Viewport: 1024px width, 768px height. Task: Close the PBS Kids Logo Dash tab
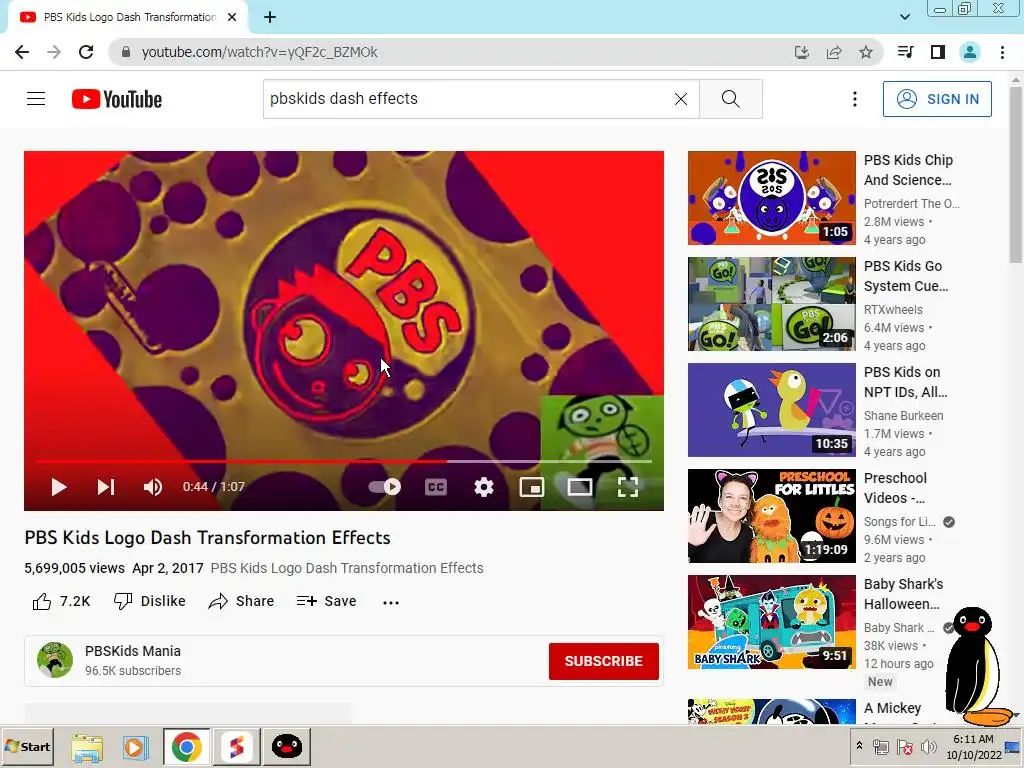[232, 18]
